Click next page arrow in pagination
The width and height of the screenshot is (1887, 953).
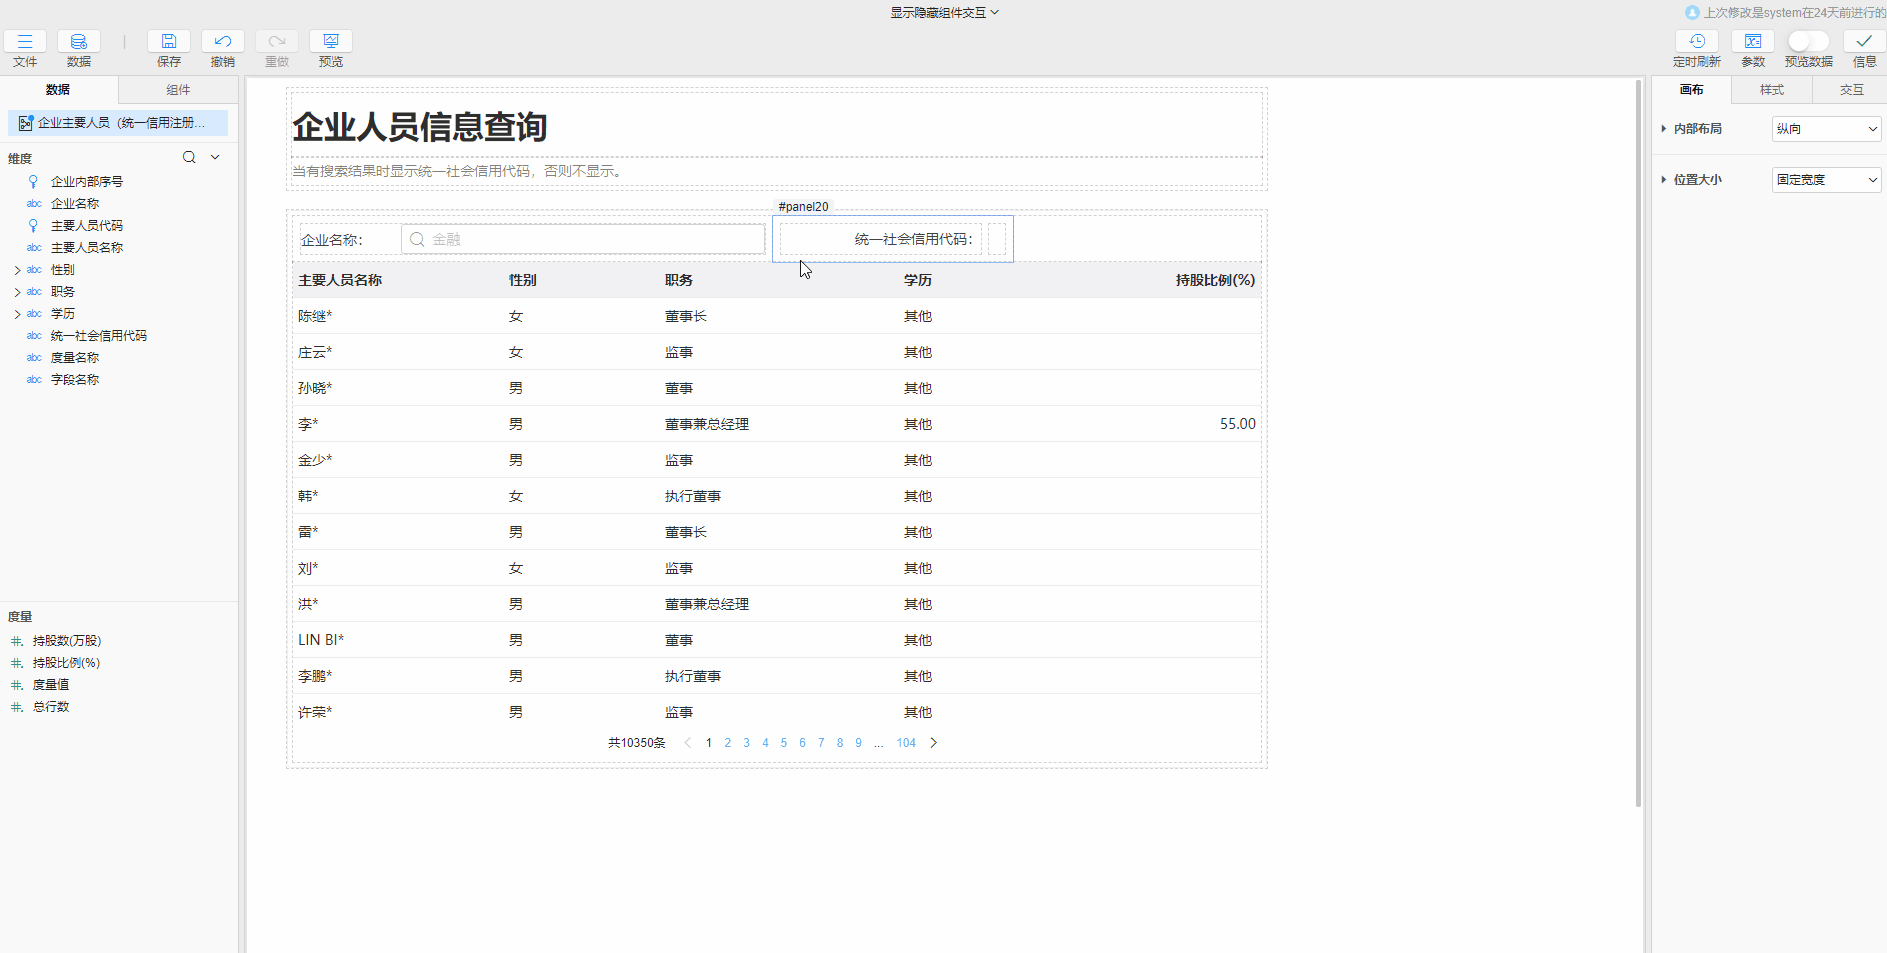[x=934, y=743]
